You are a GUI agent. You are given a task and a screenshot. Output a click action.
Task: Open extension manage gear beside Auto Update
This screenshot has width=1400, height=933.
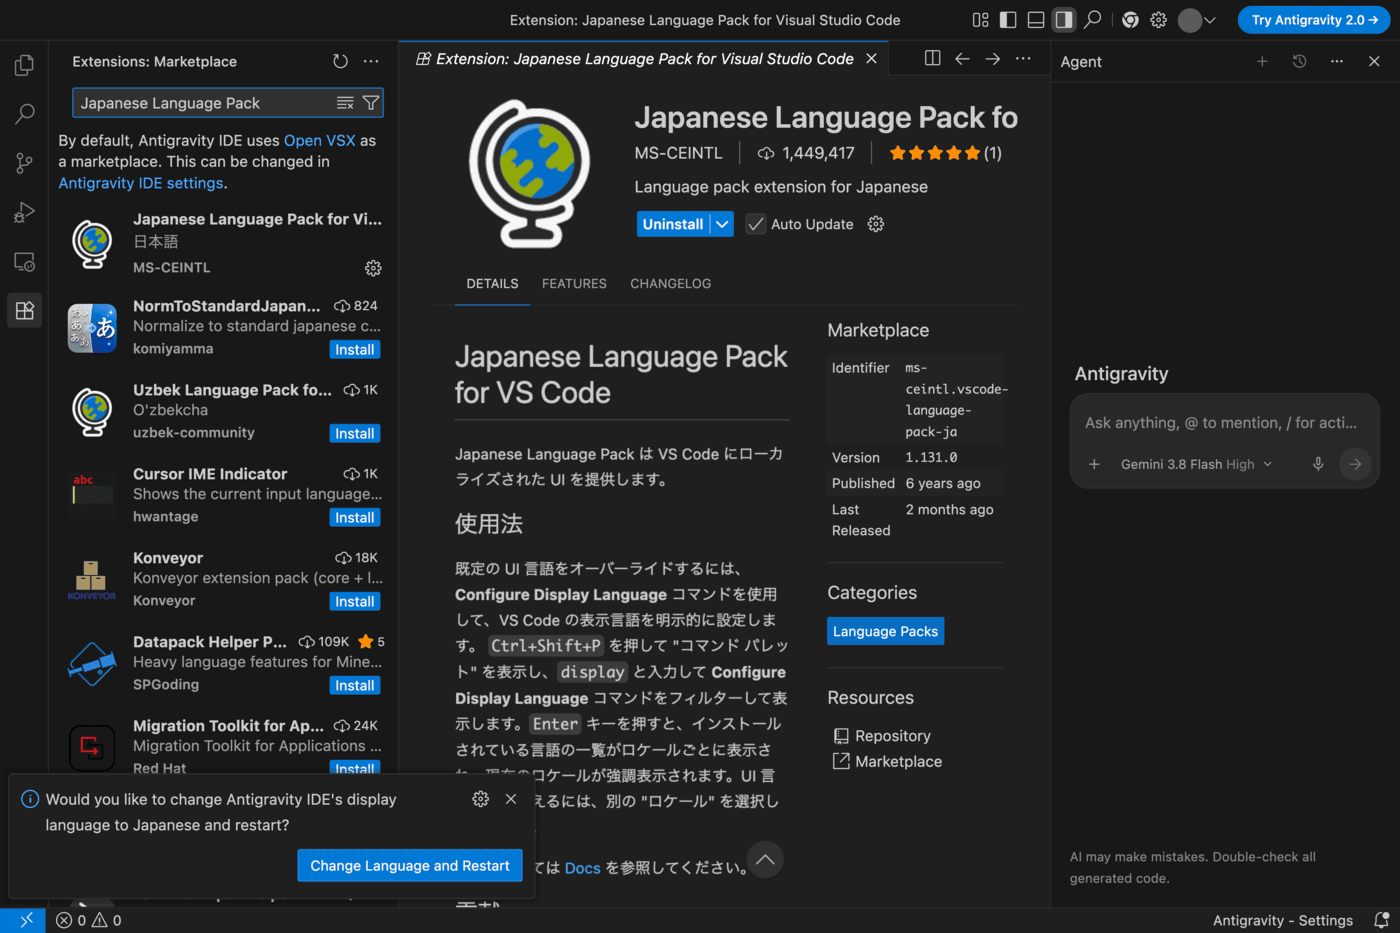coord(876,224)
